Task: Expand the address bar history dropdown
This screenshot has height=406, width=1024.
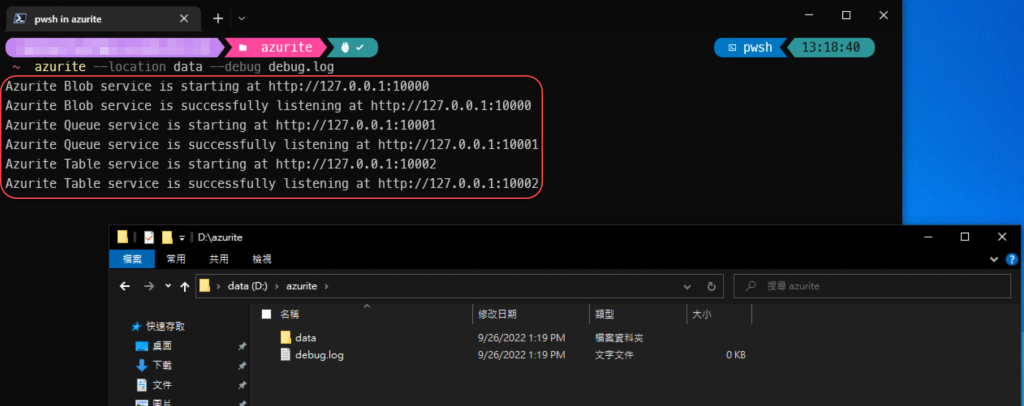Action: pos(687,286)
